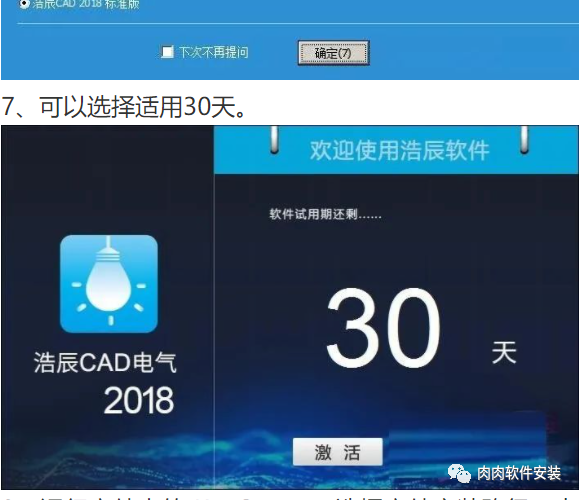580x500 pixels.
Task: Click the large 30 days number
Action: pos(383,328)
